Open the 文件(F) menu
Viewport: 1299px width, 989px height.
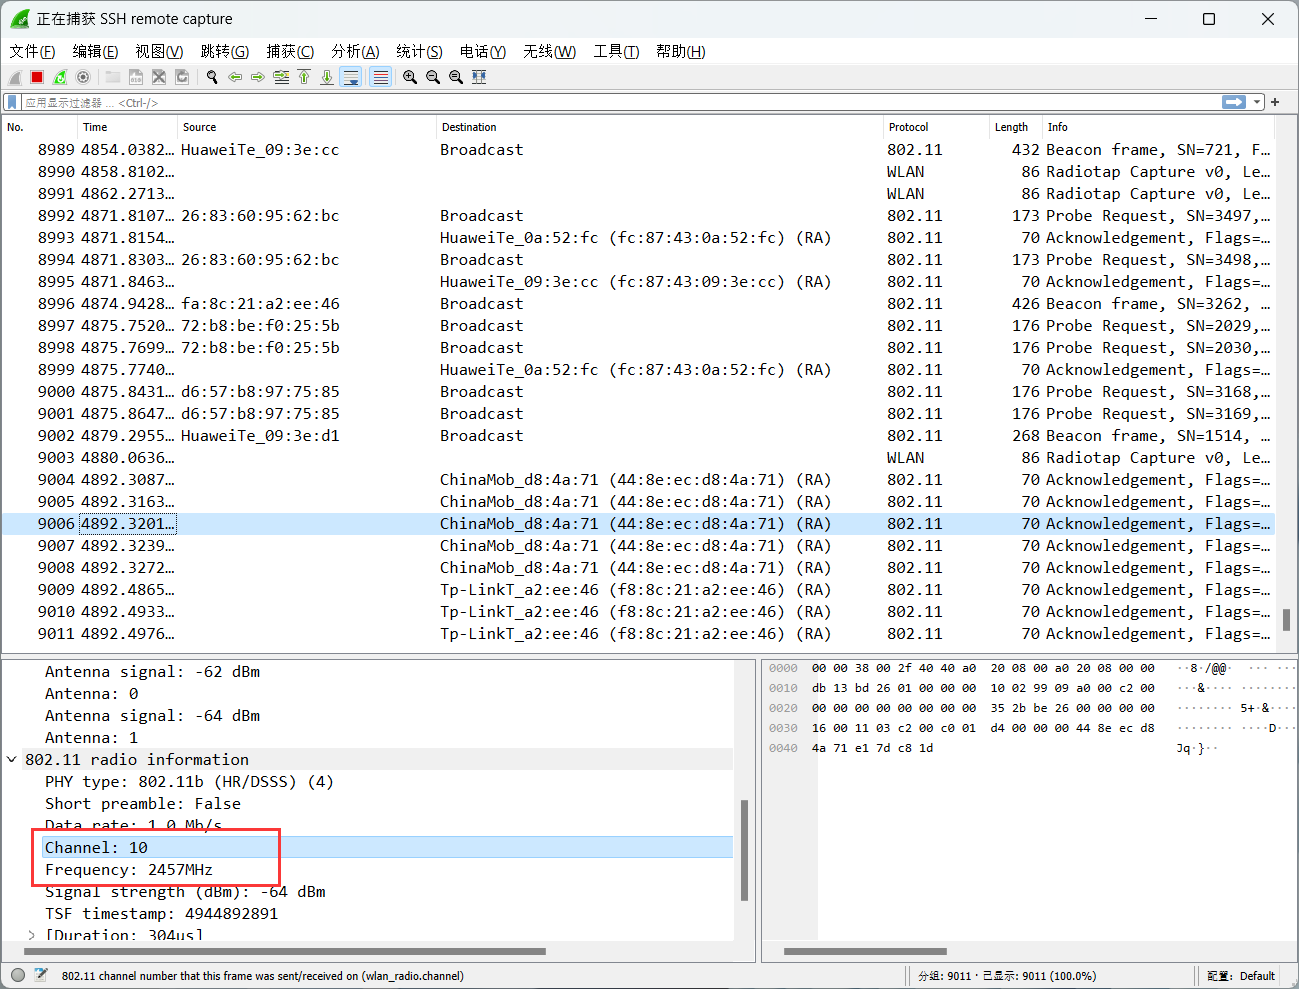(x=32, y=51)
